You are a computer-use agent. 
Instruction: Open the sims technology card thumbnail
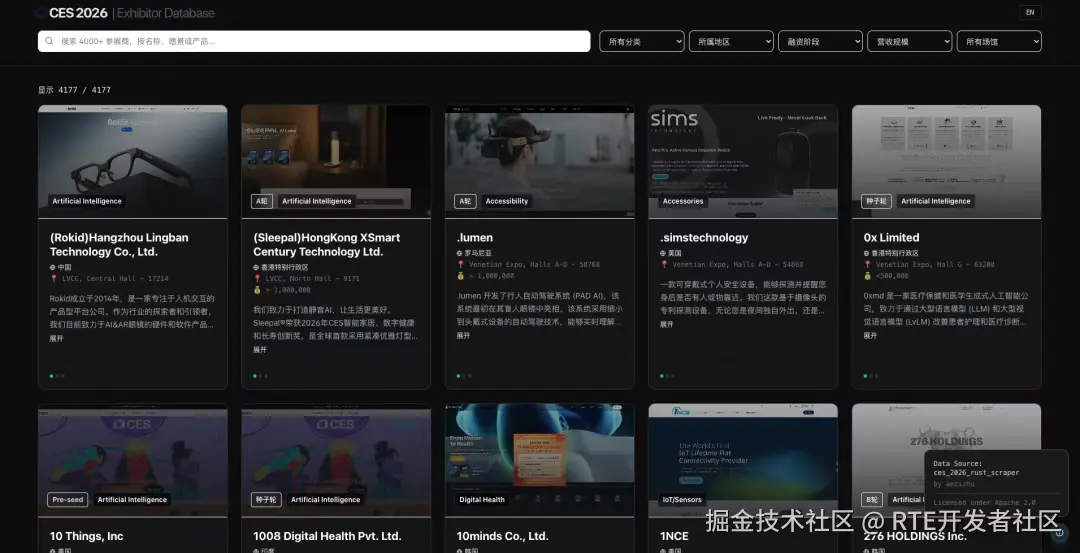tap(742, 161)
